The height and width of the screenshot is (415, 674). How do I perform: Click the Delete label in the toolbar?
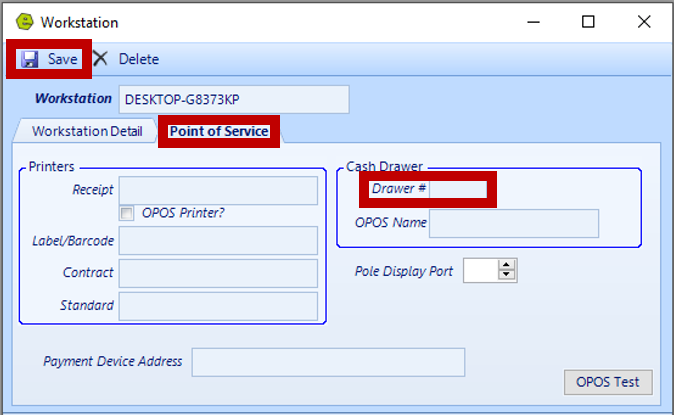point(139,59)
